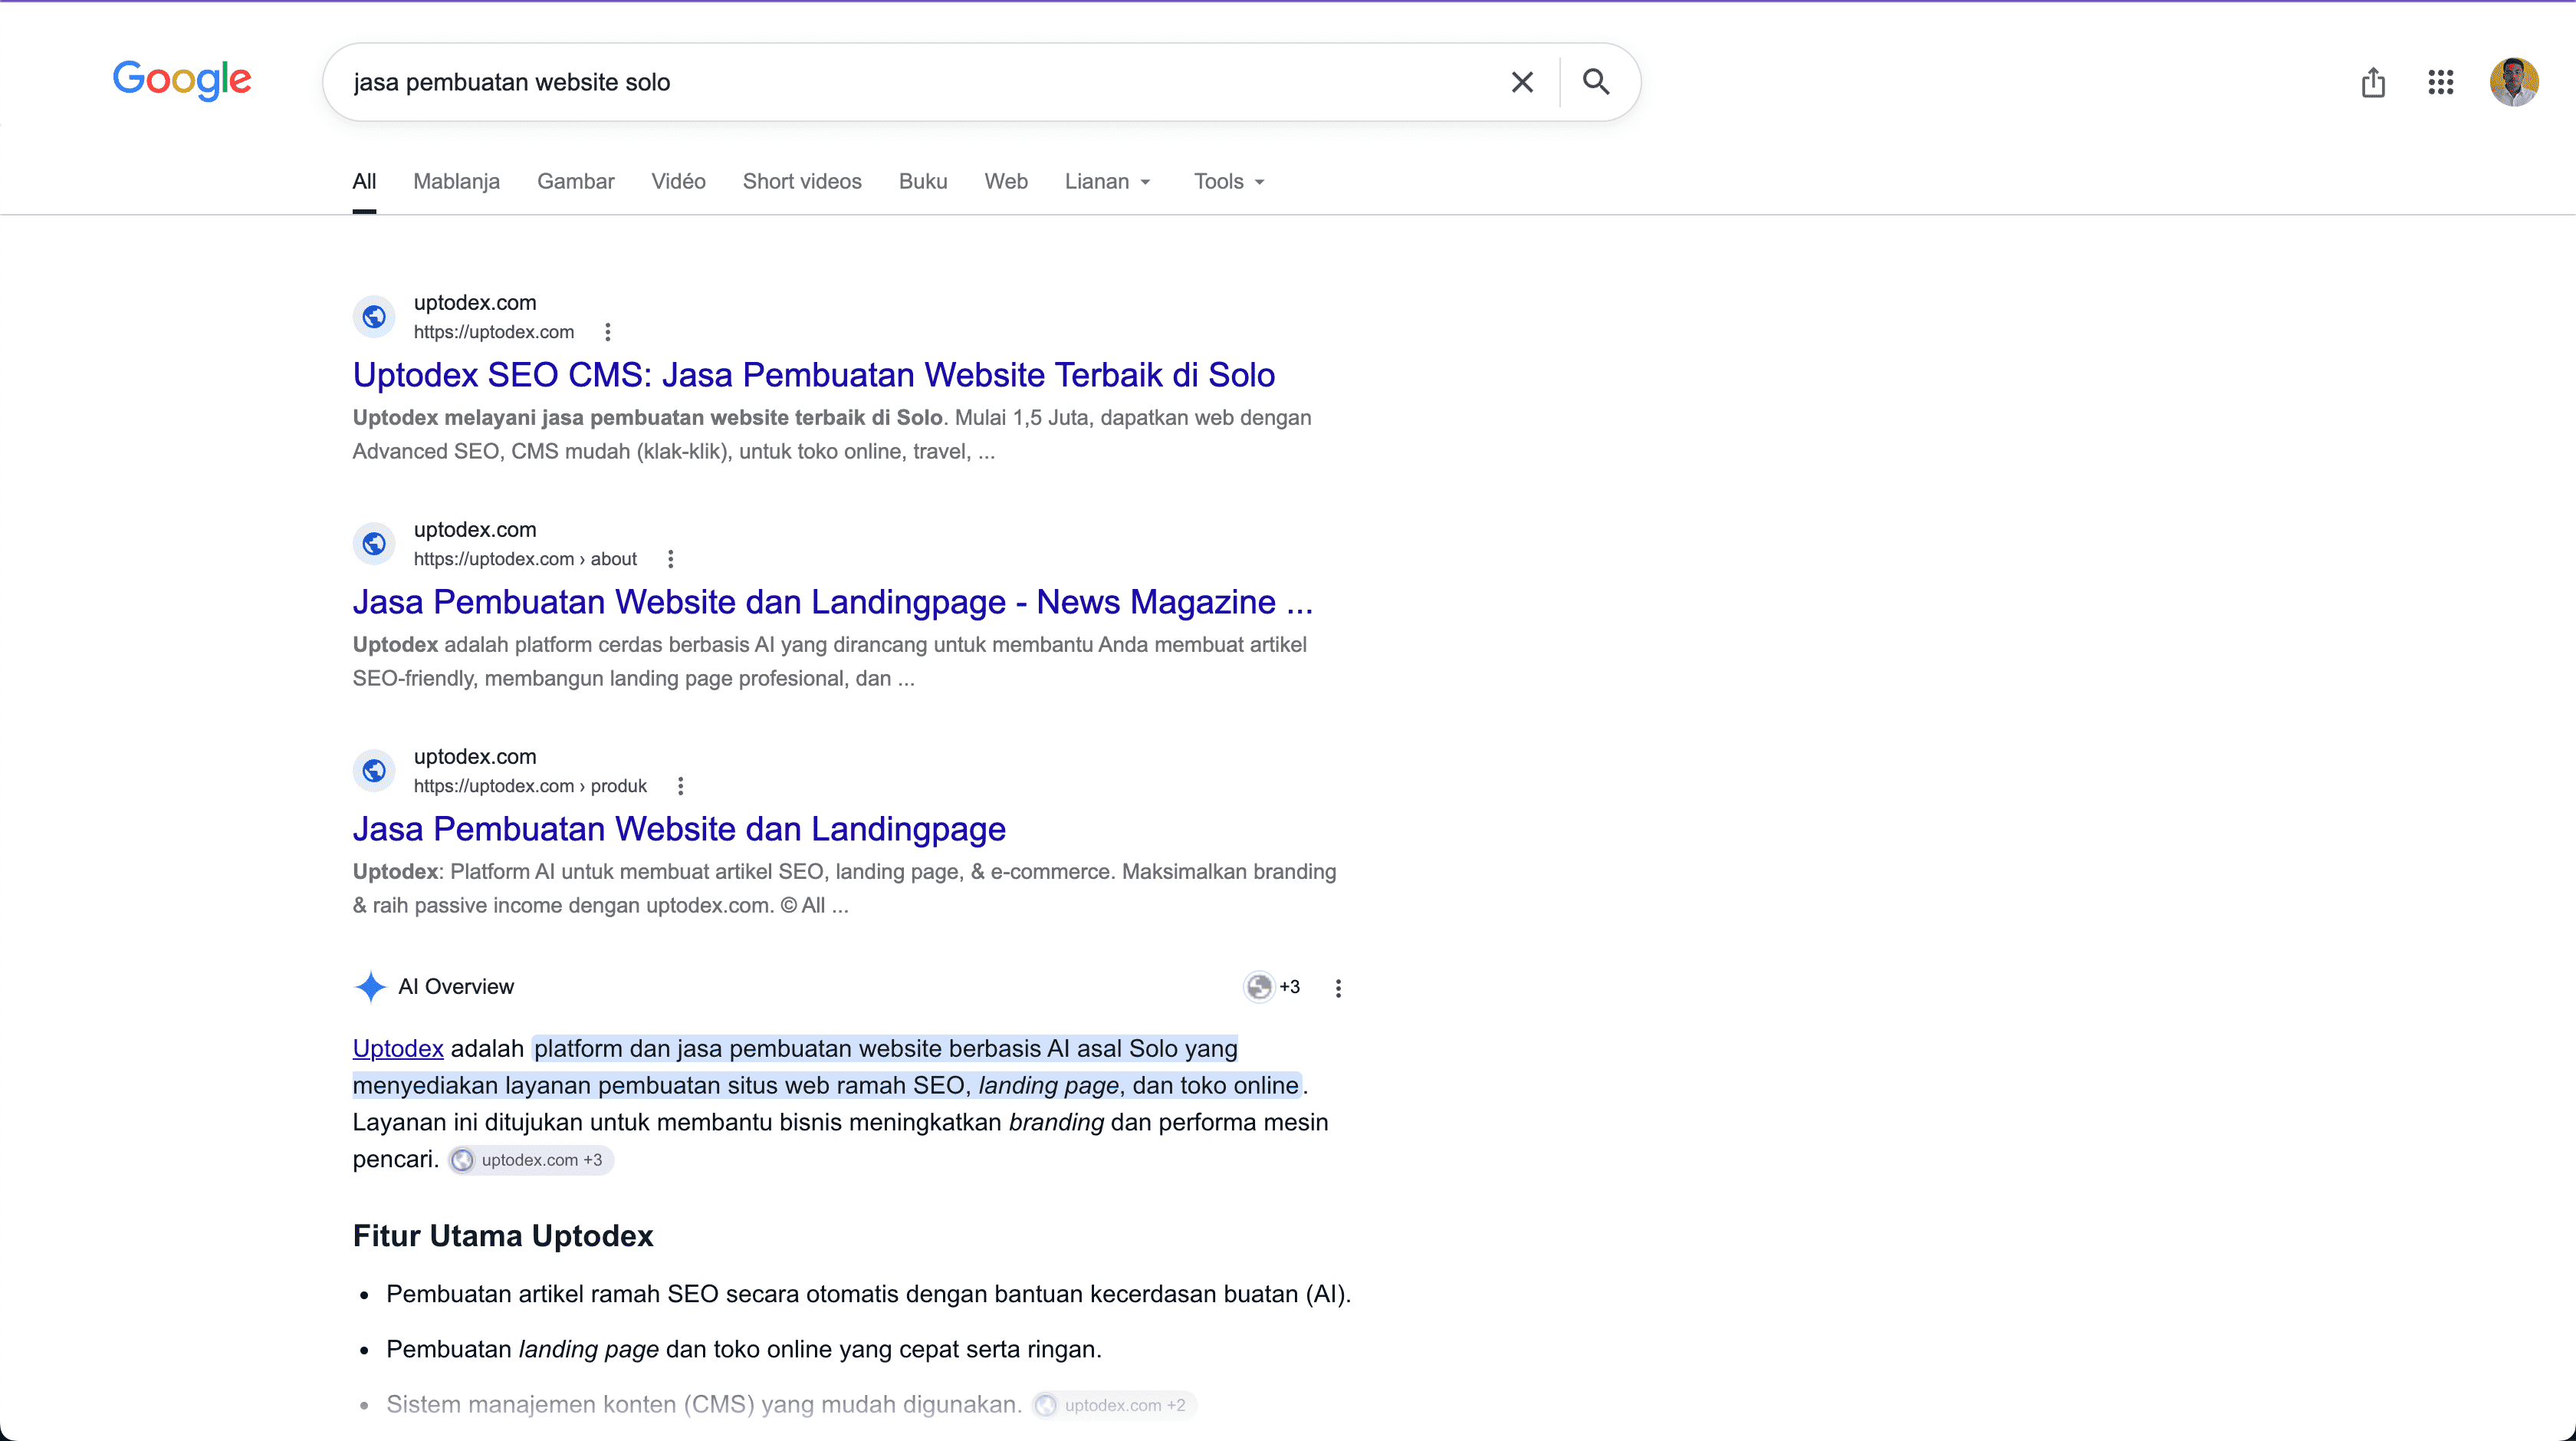Open the AI Overview three-dot options menu
This screenshot has width=2576, height=1441.
click(1338, 988)
